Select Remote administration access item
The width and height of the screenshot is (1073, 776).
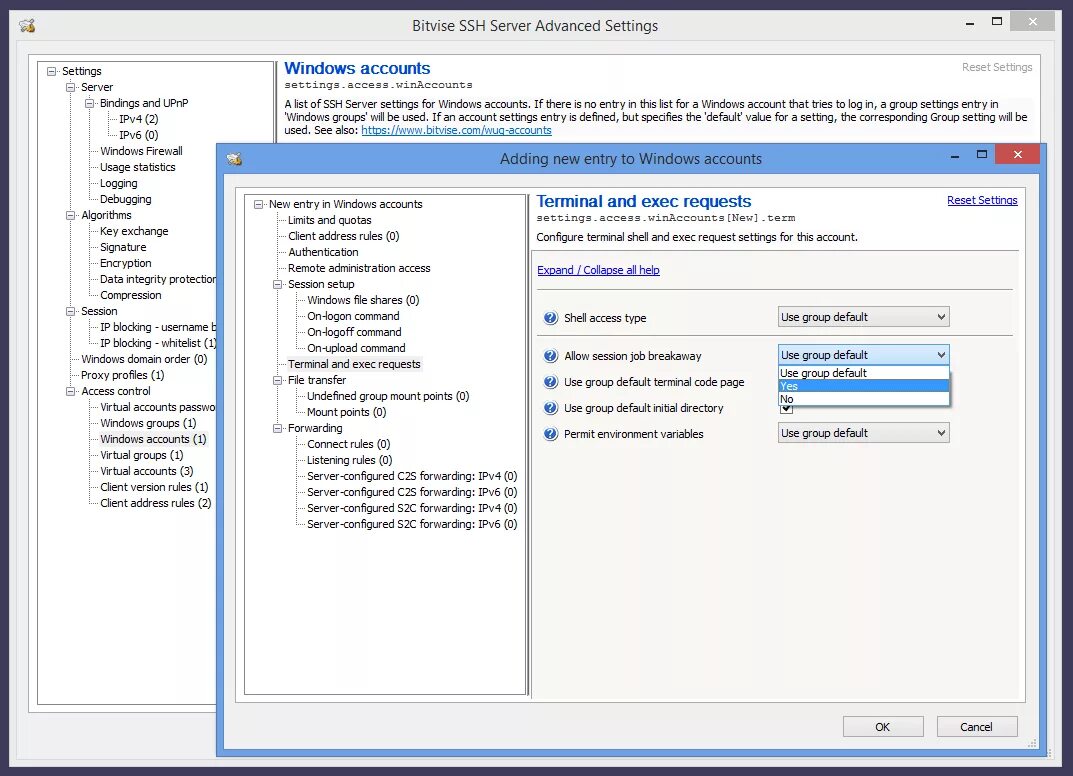click(x=359, y=268)
